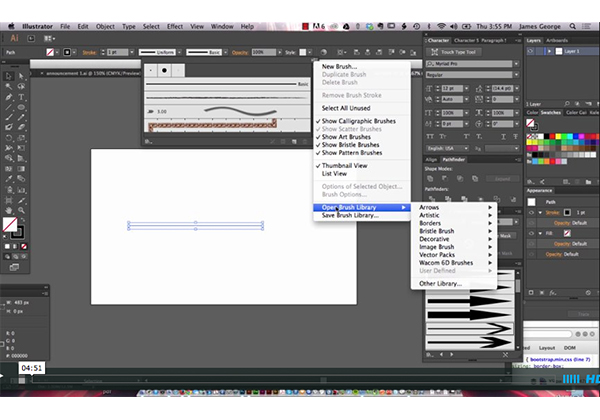The width and height of the screenshot is (600, 420).
Task: Open Spotlight search in menu bar
Action: 572,26
